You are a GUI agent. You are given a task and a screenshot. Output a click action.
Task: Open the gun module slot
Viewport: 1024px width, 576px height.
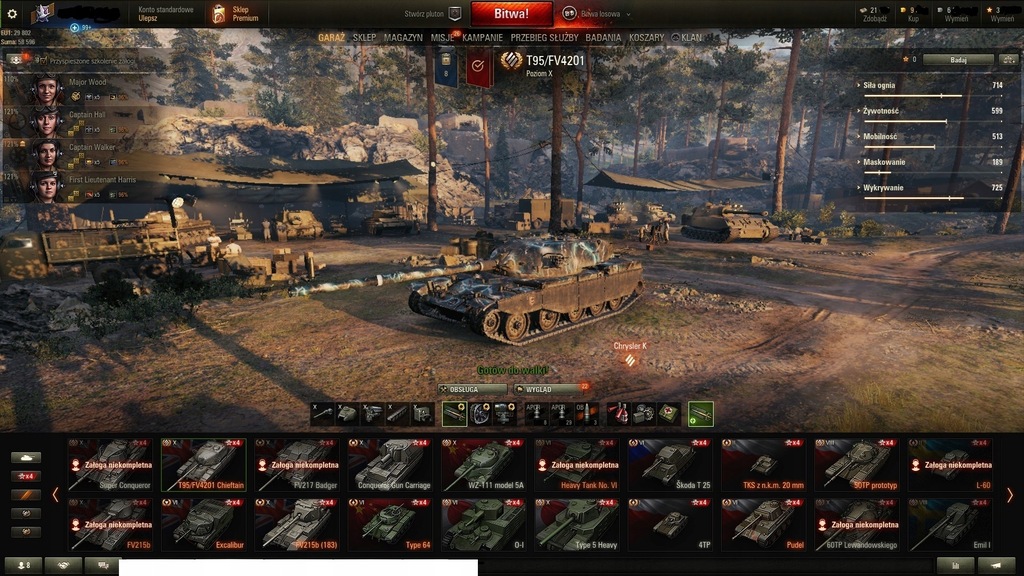(322, 413)
